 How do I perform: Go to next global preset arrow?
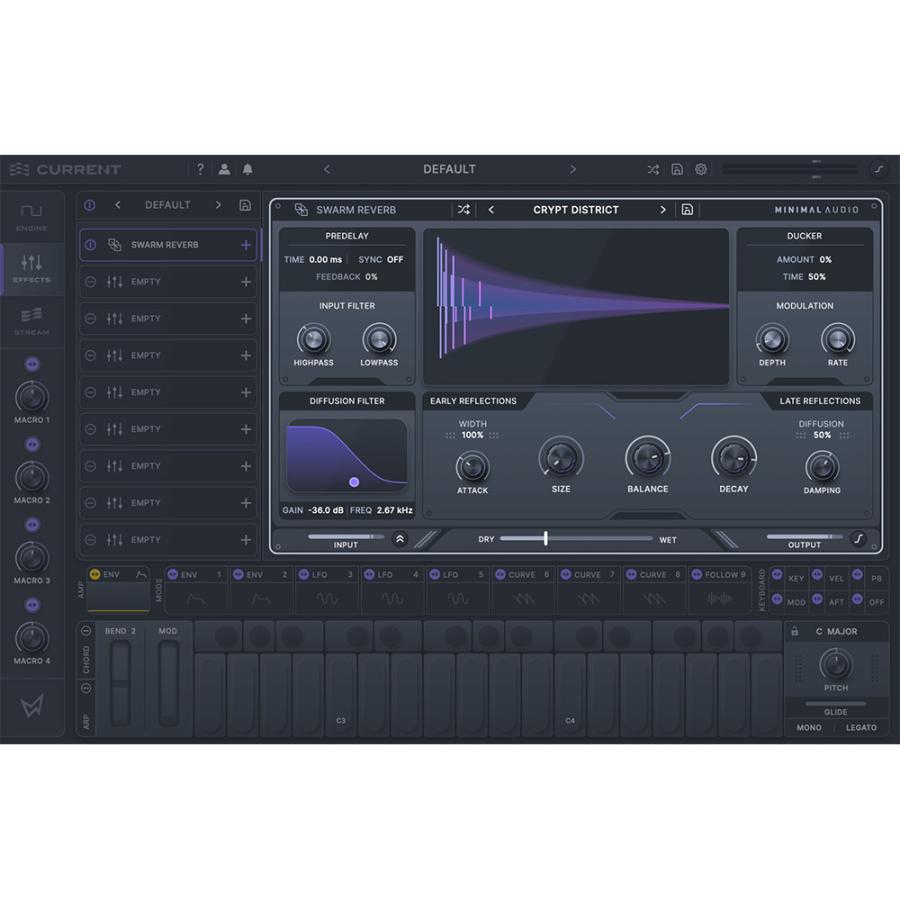click(572, 169)
